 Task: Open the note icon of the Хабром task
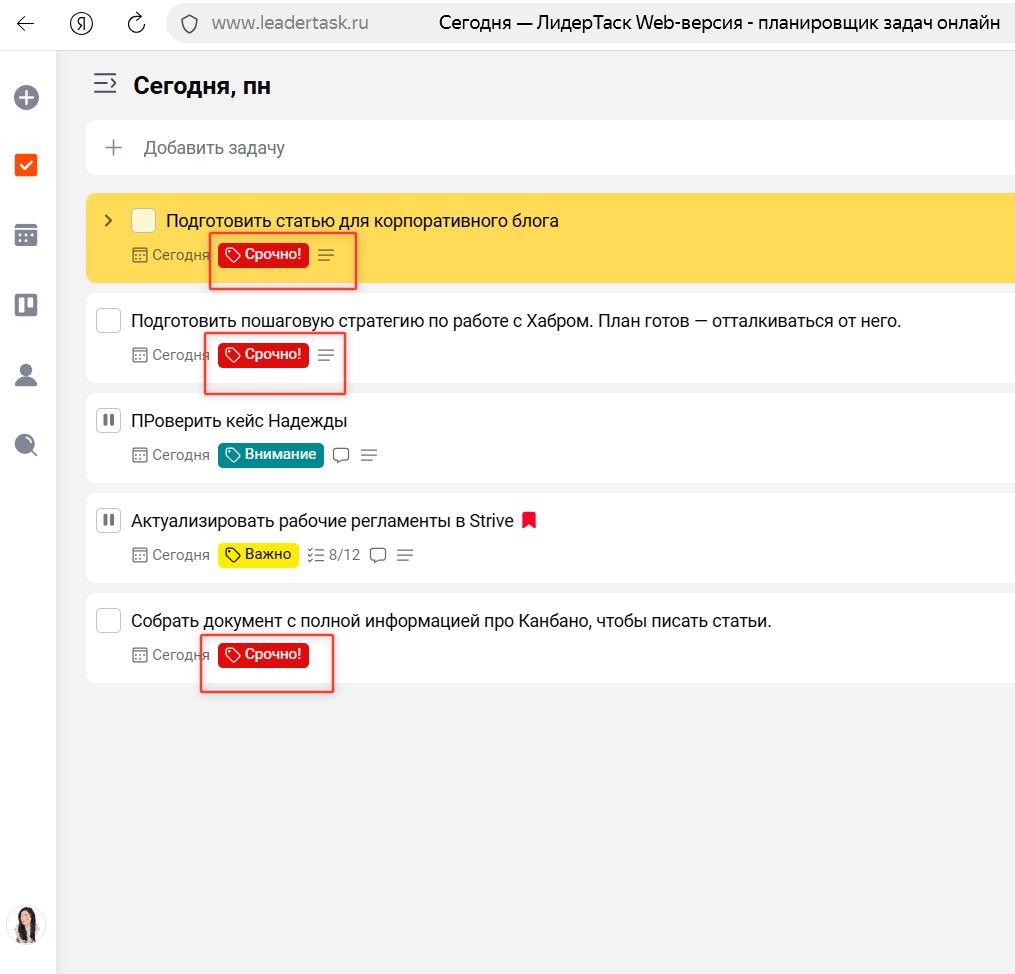(x=326, y=355)
